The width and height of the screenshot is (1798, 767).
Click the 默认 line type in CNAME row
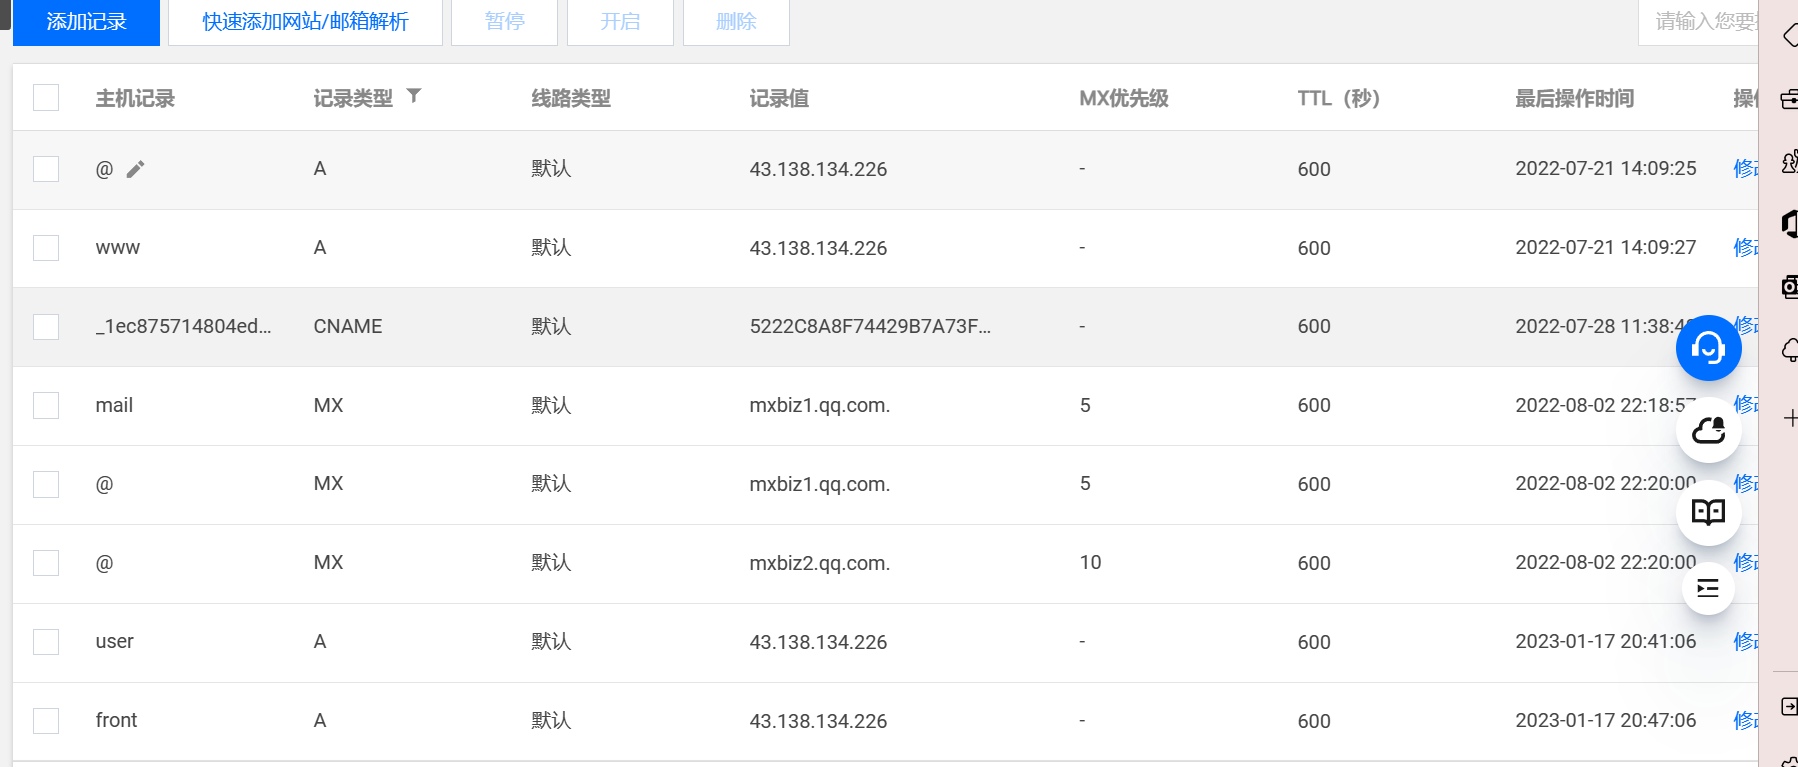point(551,327)
